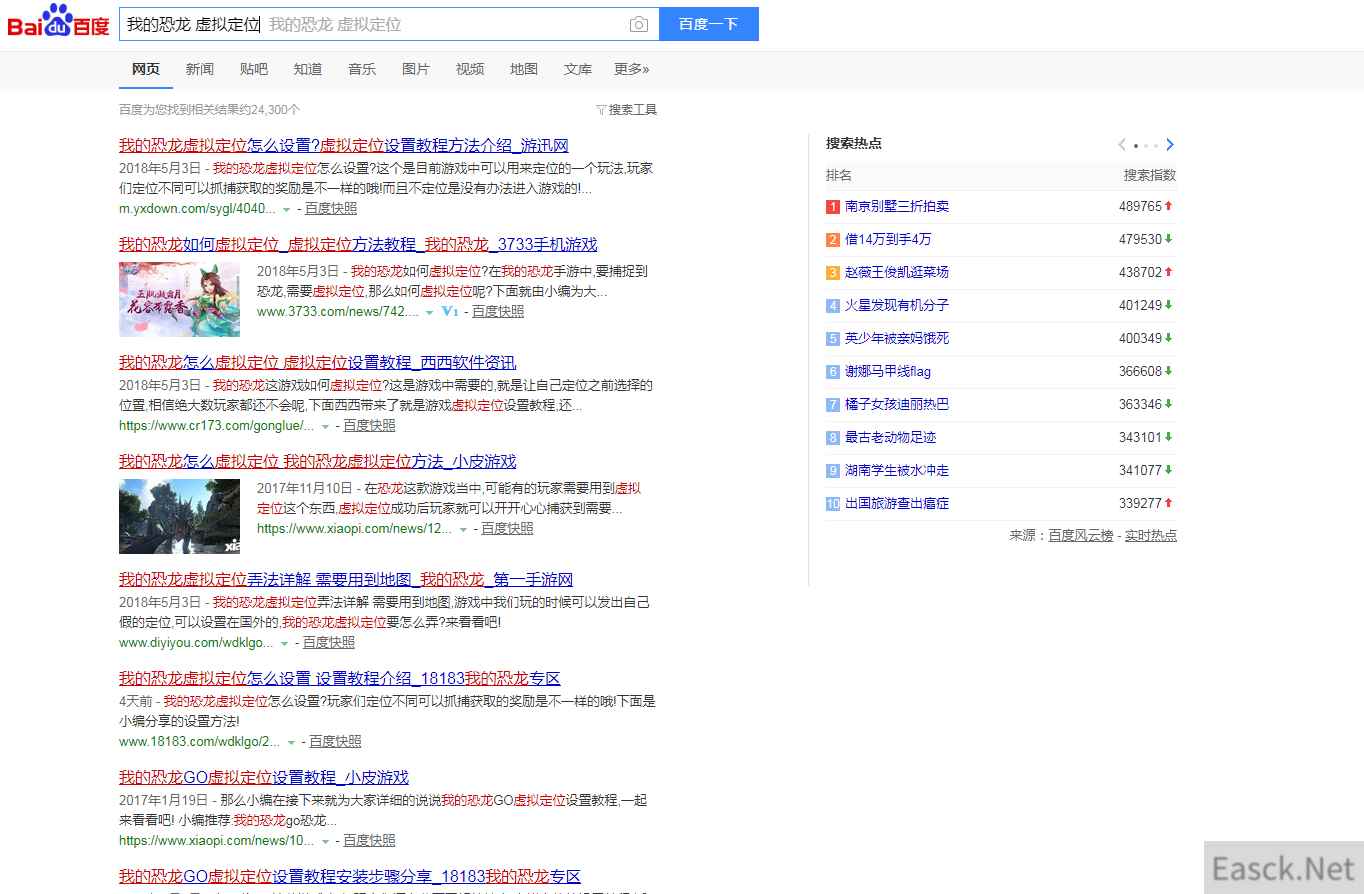
Task: Open camera image search icon
Action: 638,25
